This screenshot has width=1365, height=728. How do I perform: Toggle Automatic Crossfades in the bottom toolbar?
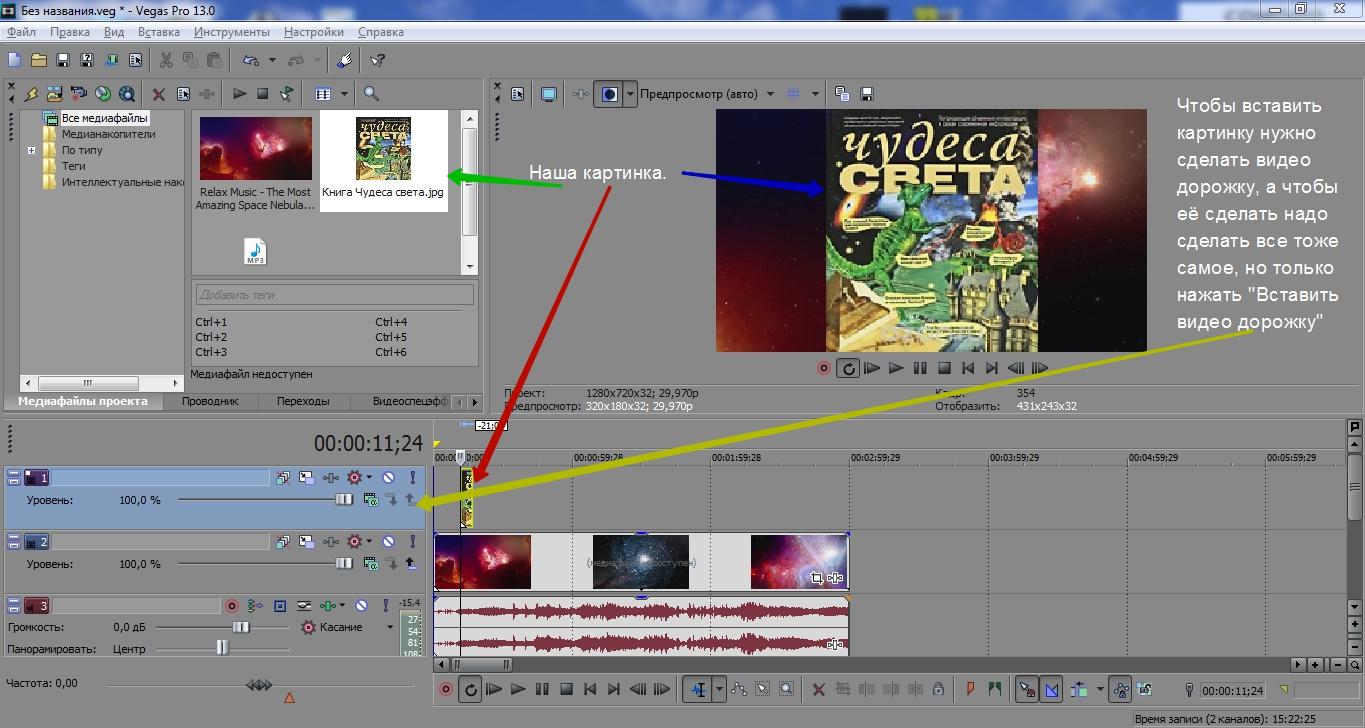pyautogui.click(x=1052, y=689)
